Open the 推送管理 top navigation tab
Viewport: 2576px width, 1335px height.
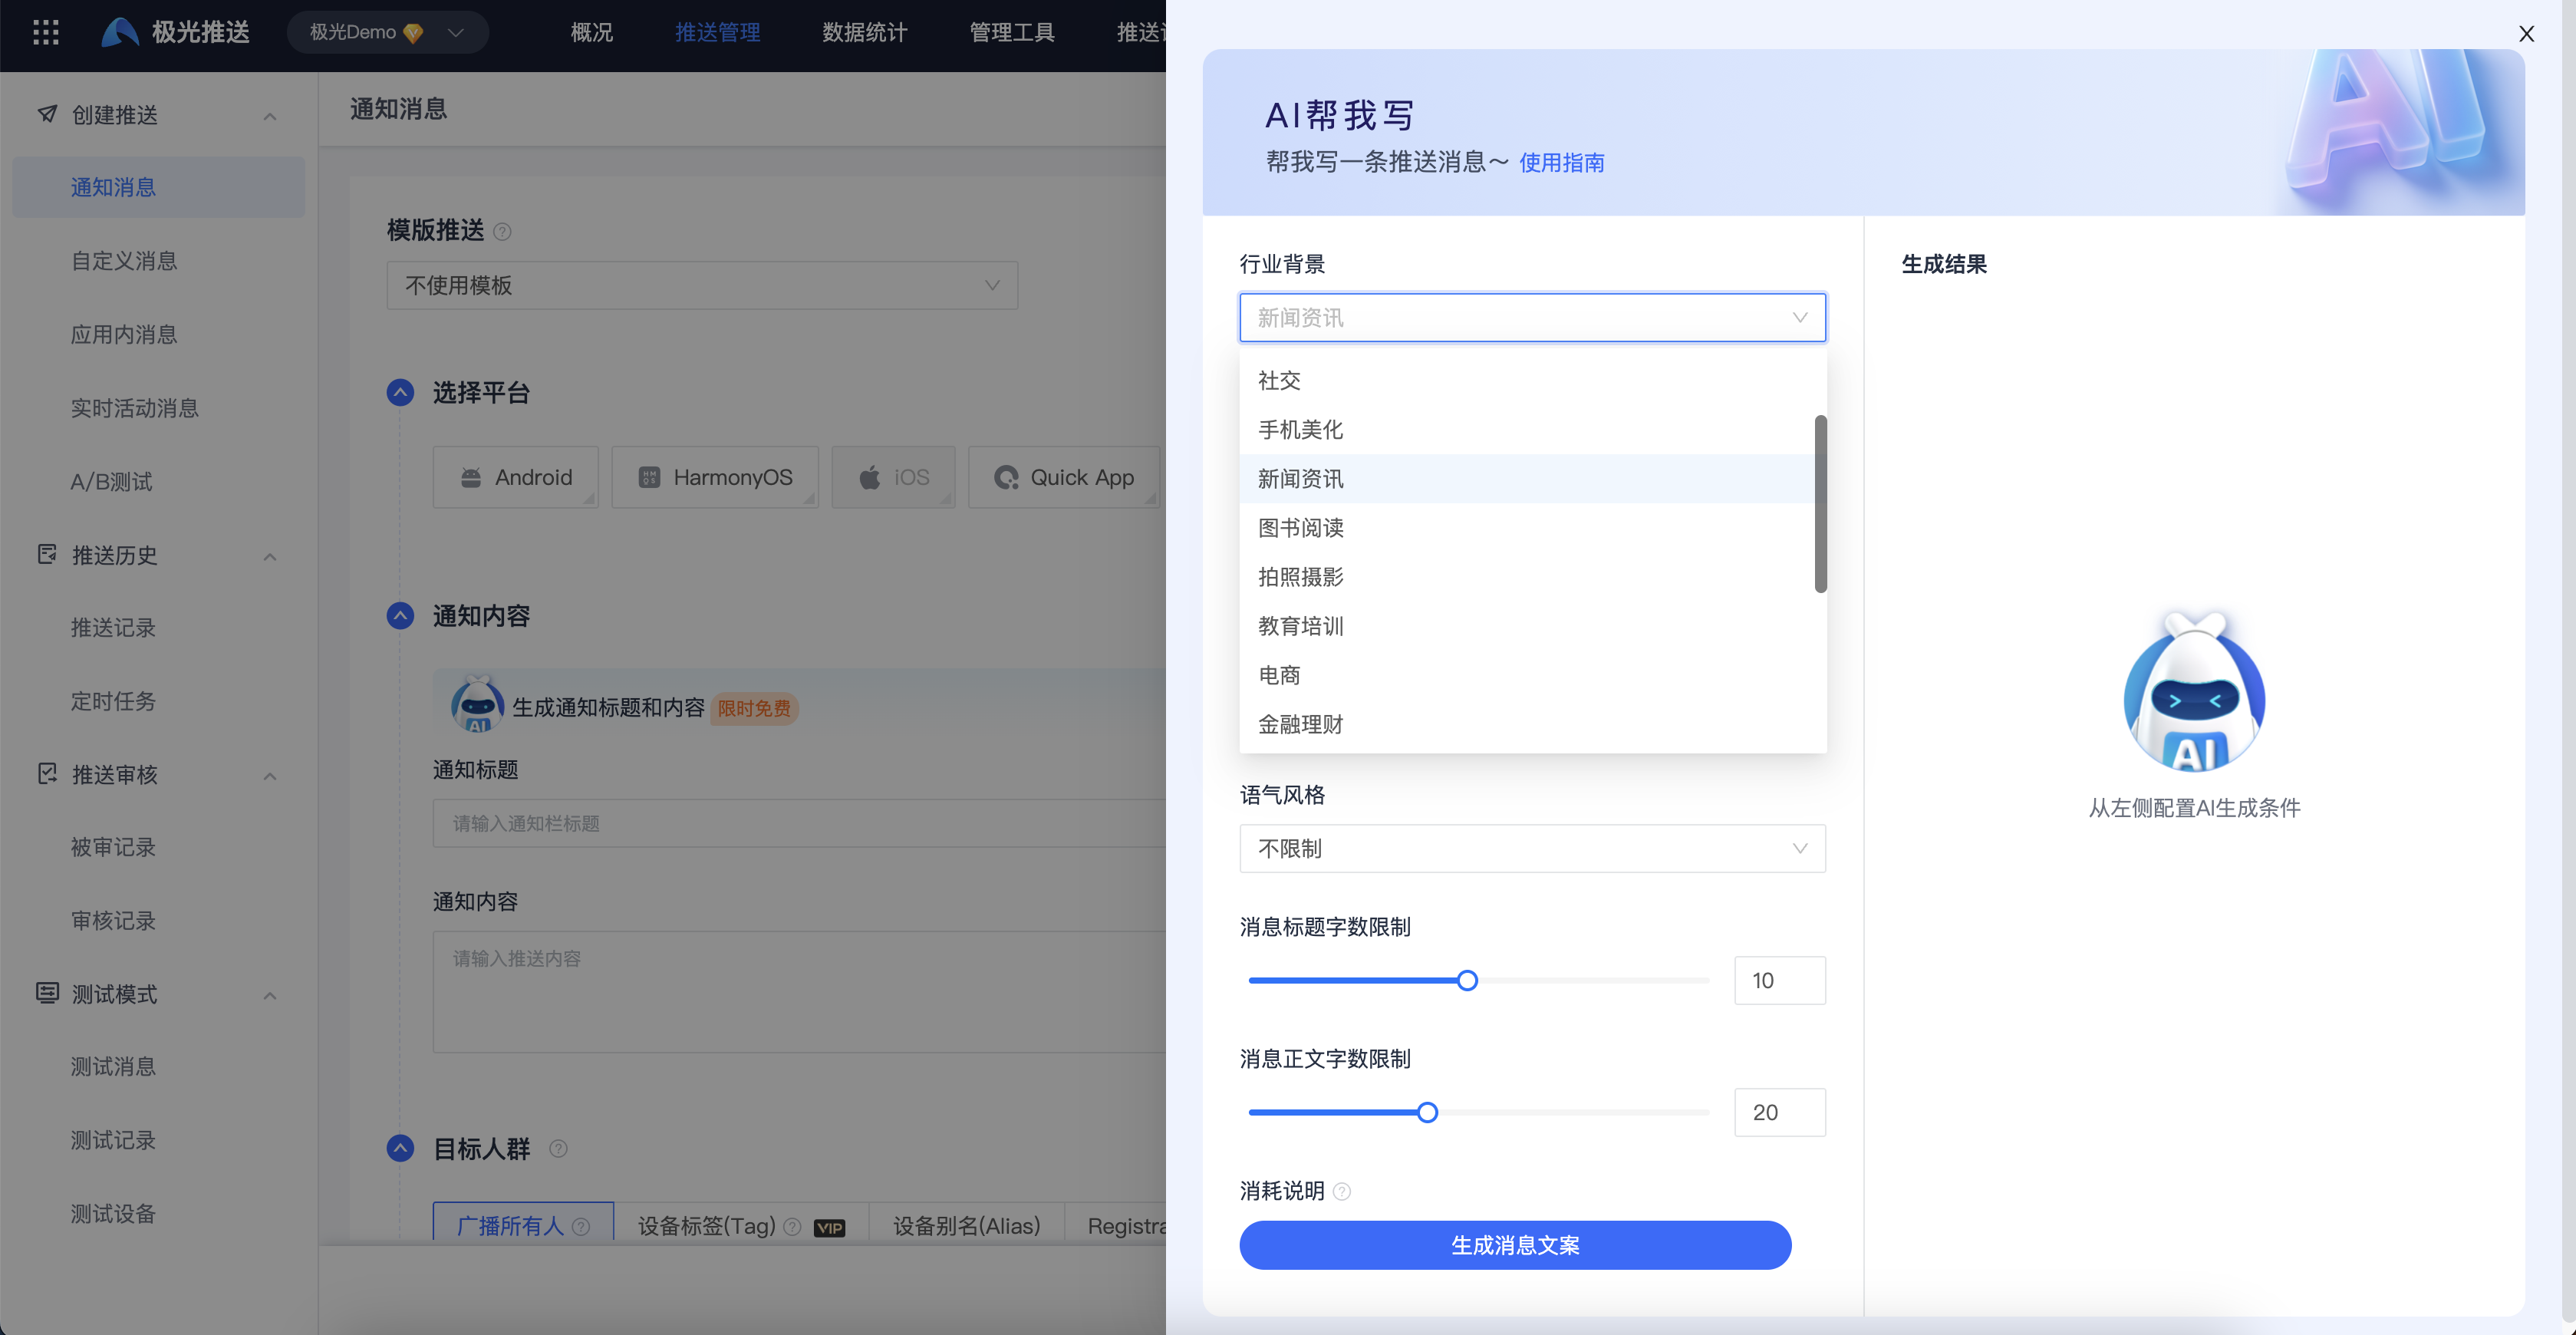pos(717,32)
